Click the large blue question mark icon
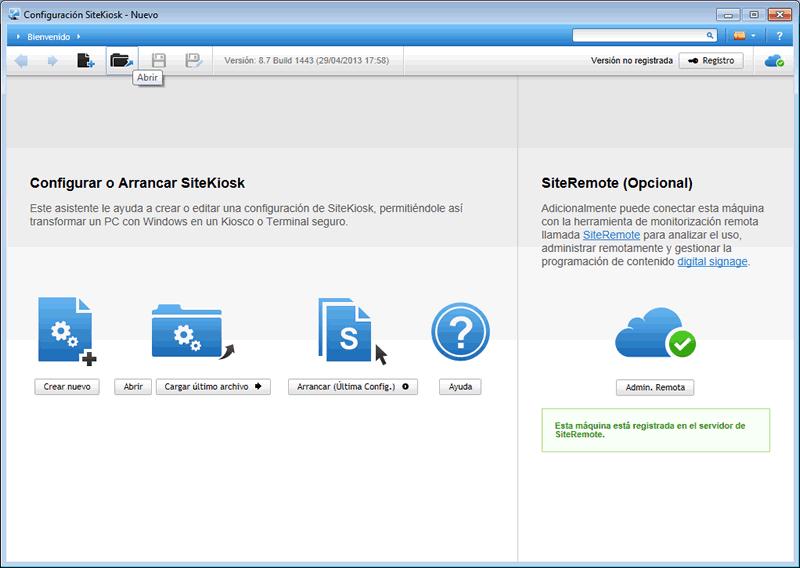800x568 pixels. tap(460, 331)
